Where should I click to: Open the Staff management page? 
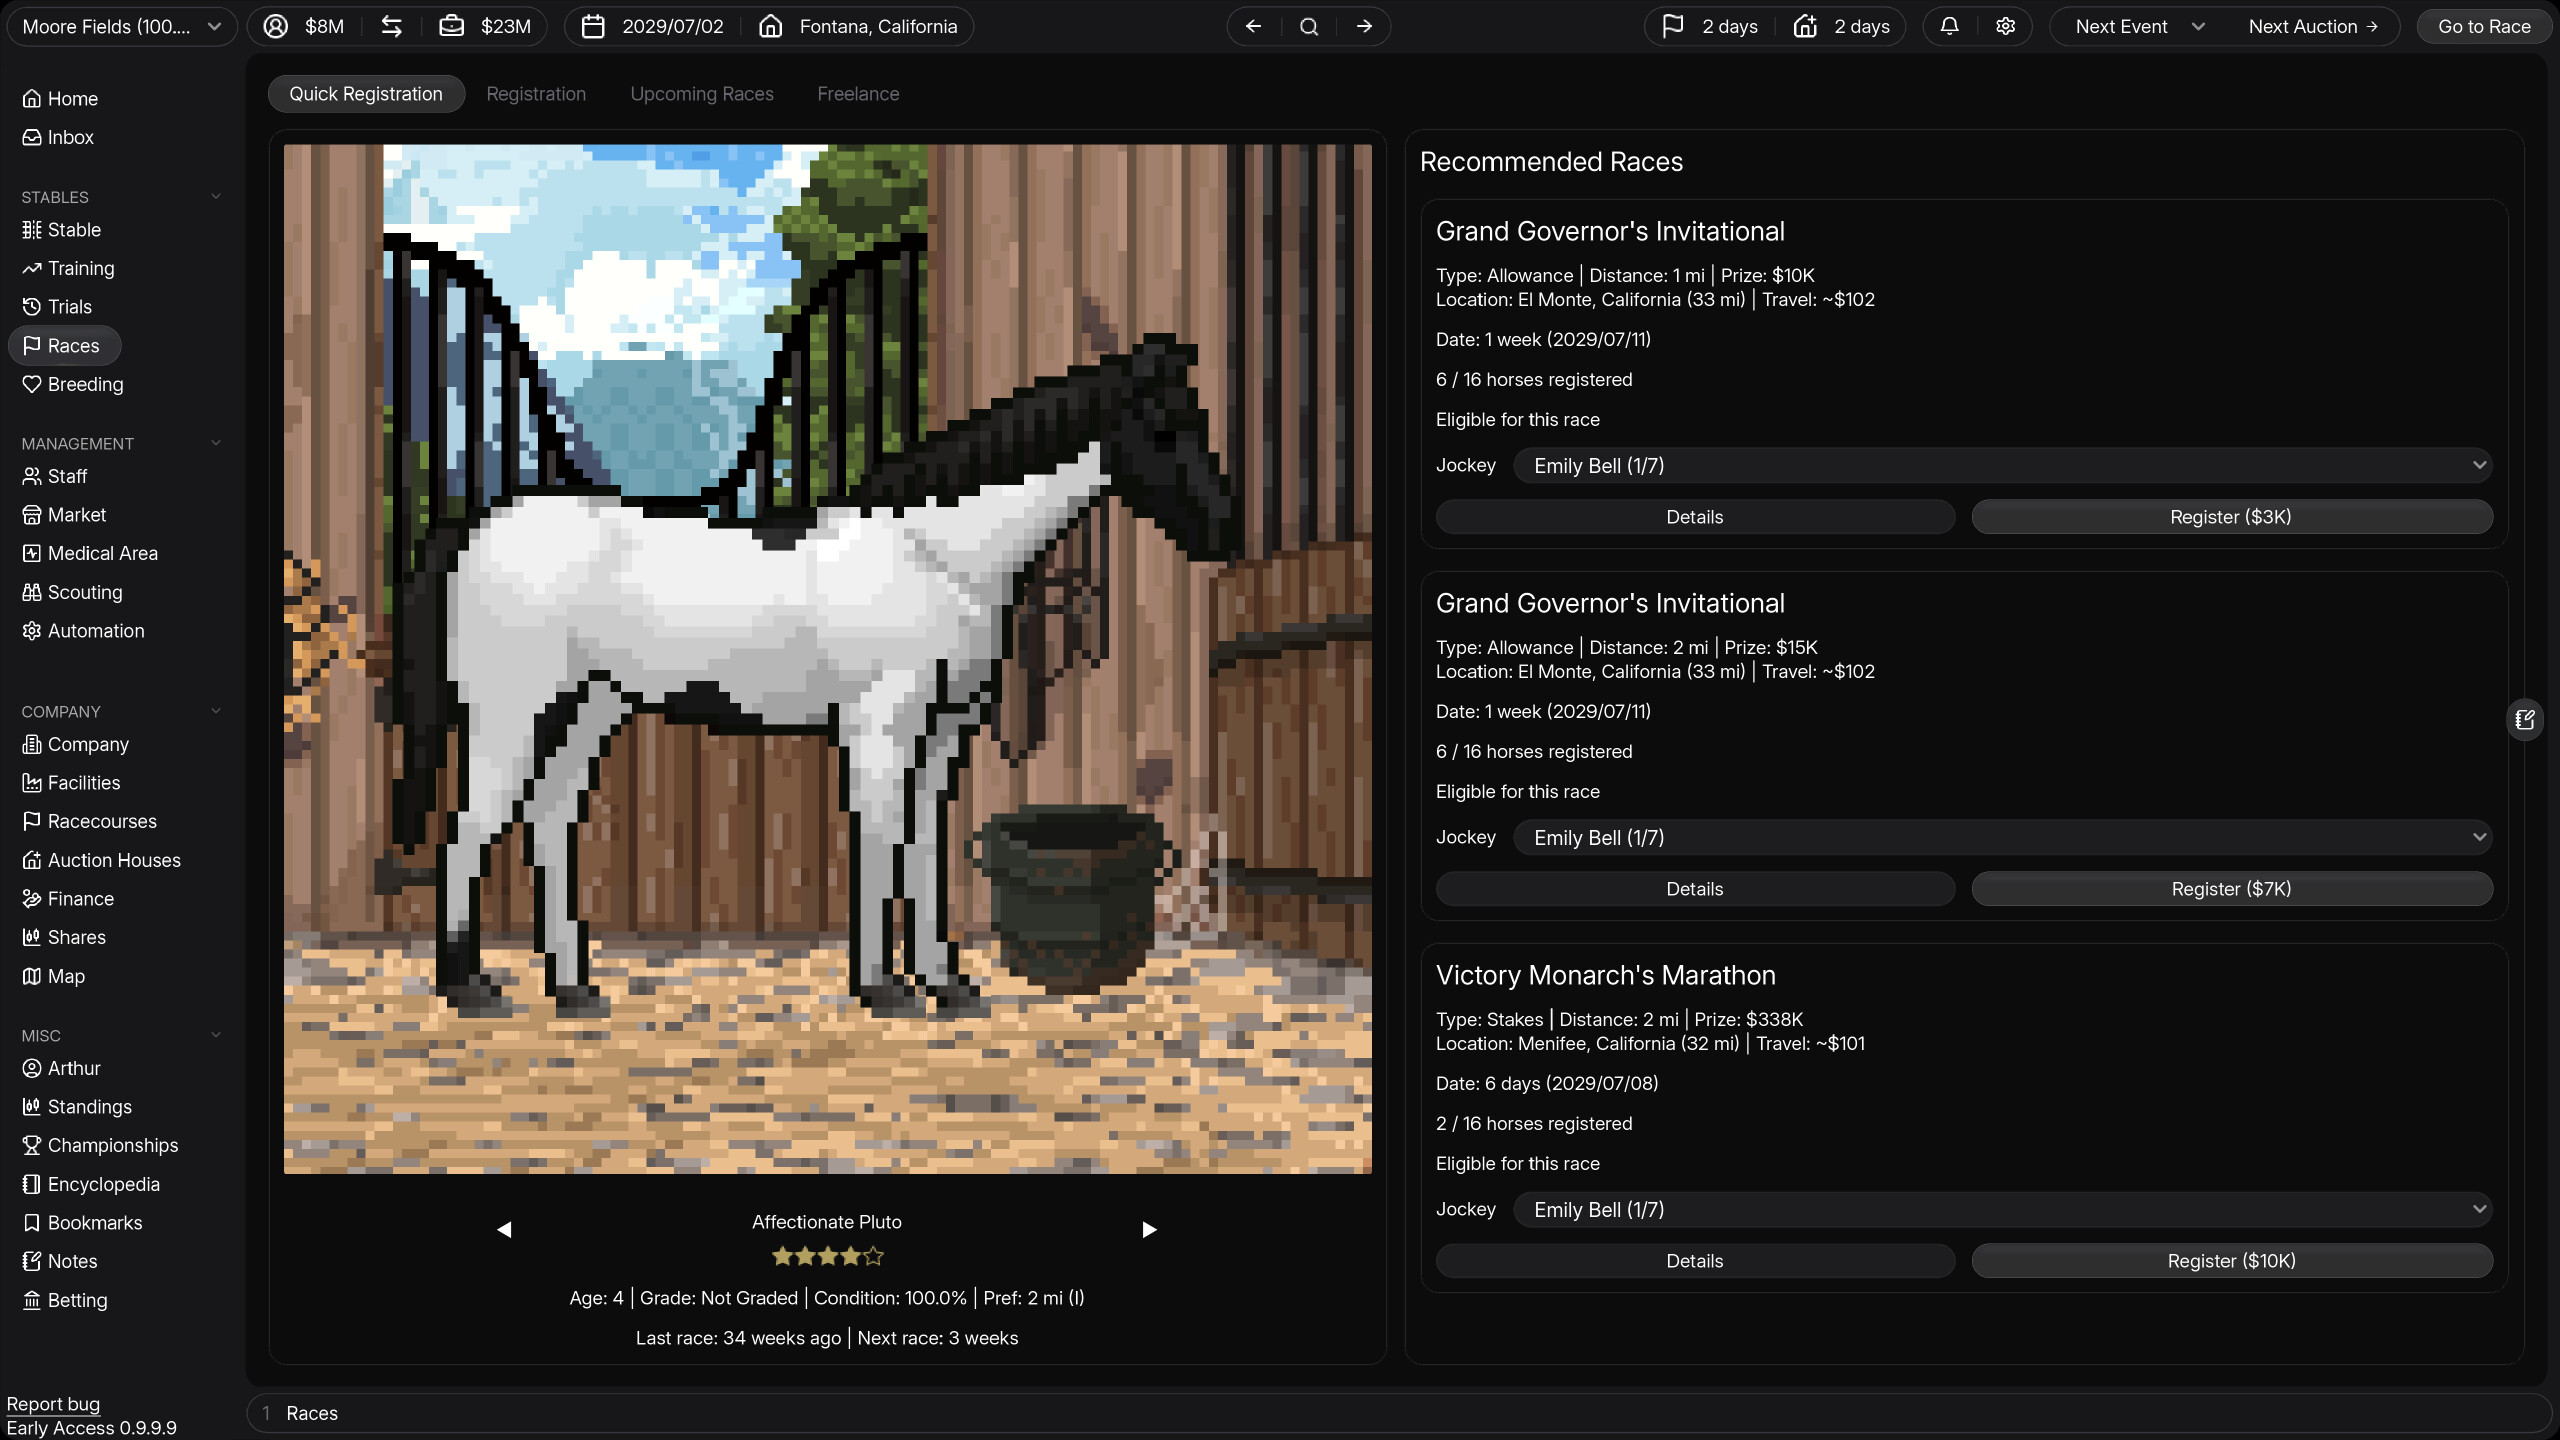tap(55, 476)
